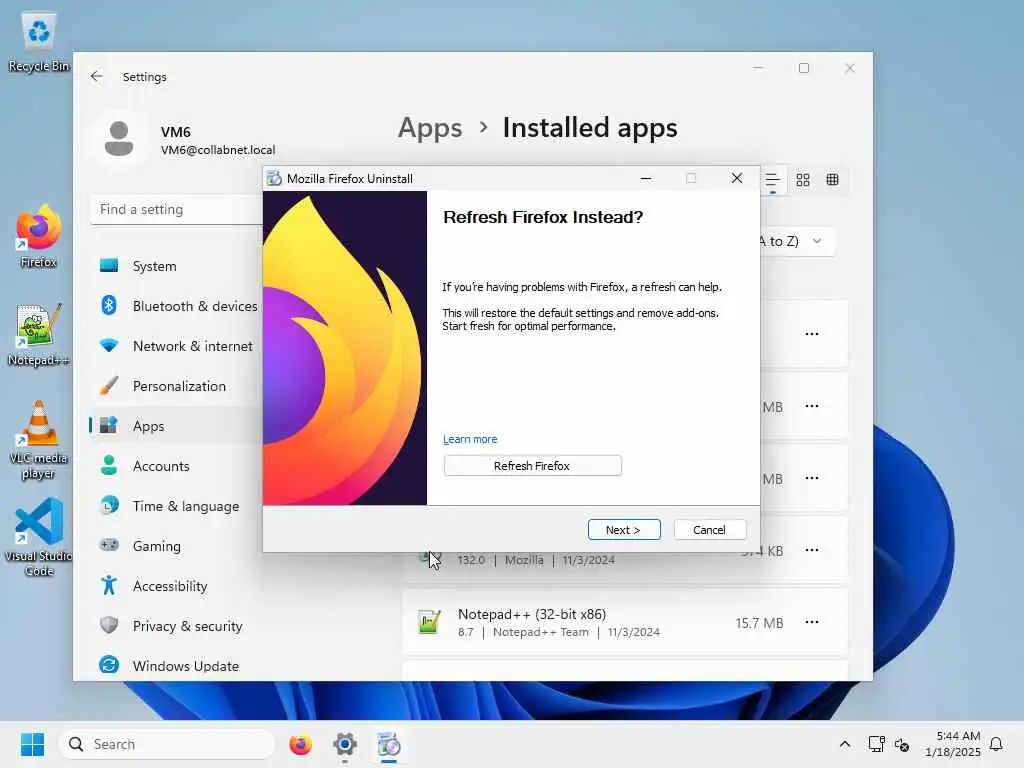Select the Visual Studio Code desktop shortcut
1024x768 pixels.
[39, 537]
